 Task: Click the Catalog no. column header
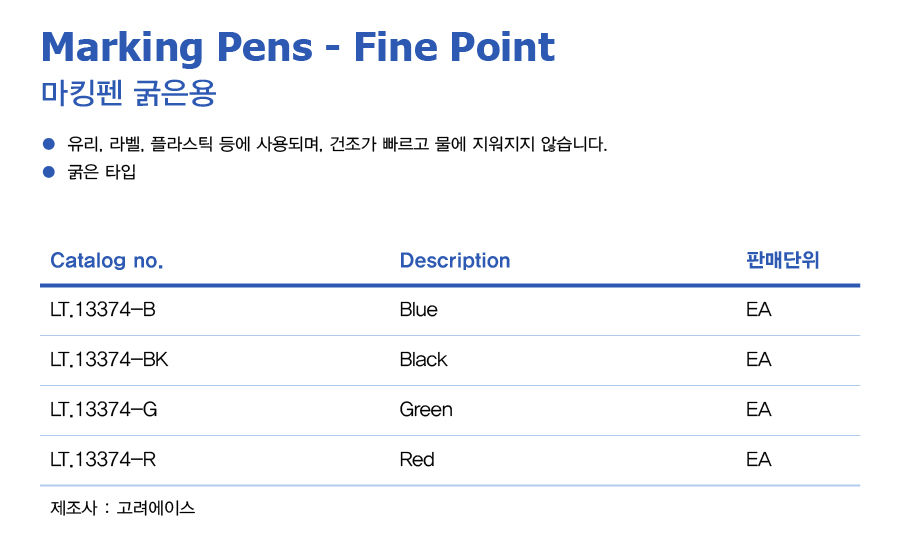click(x=107, y=261)
